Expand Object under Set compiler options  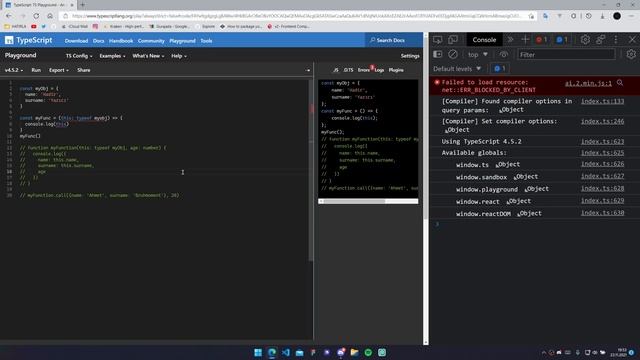(x=457, y=130)
